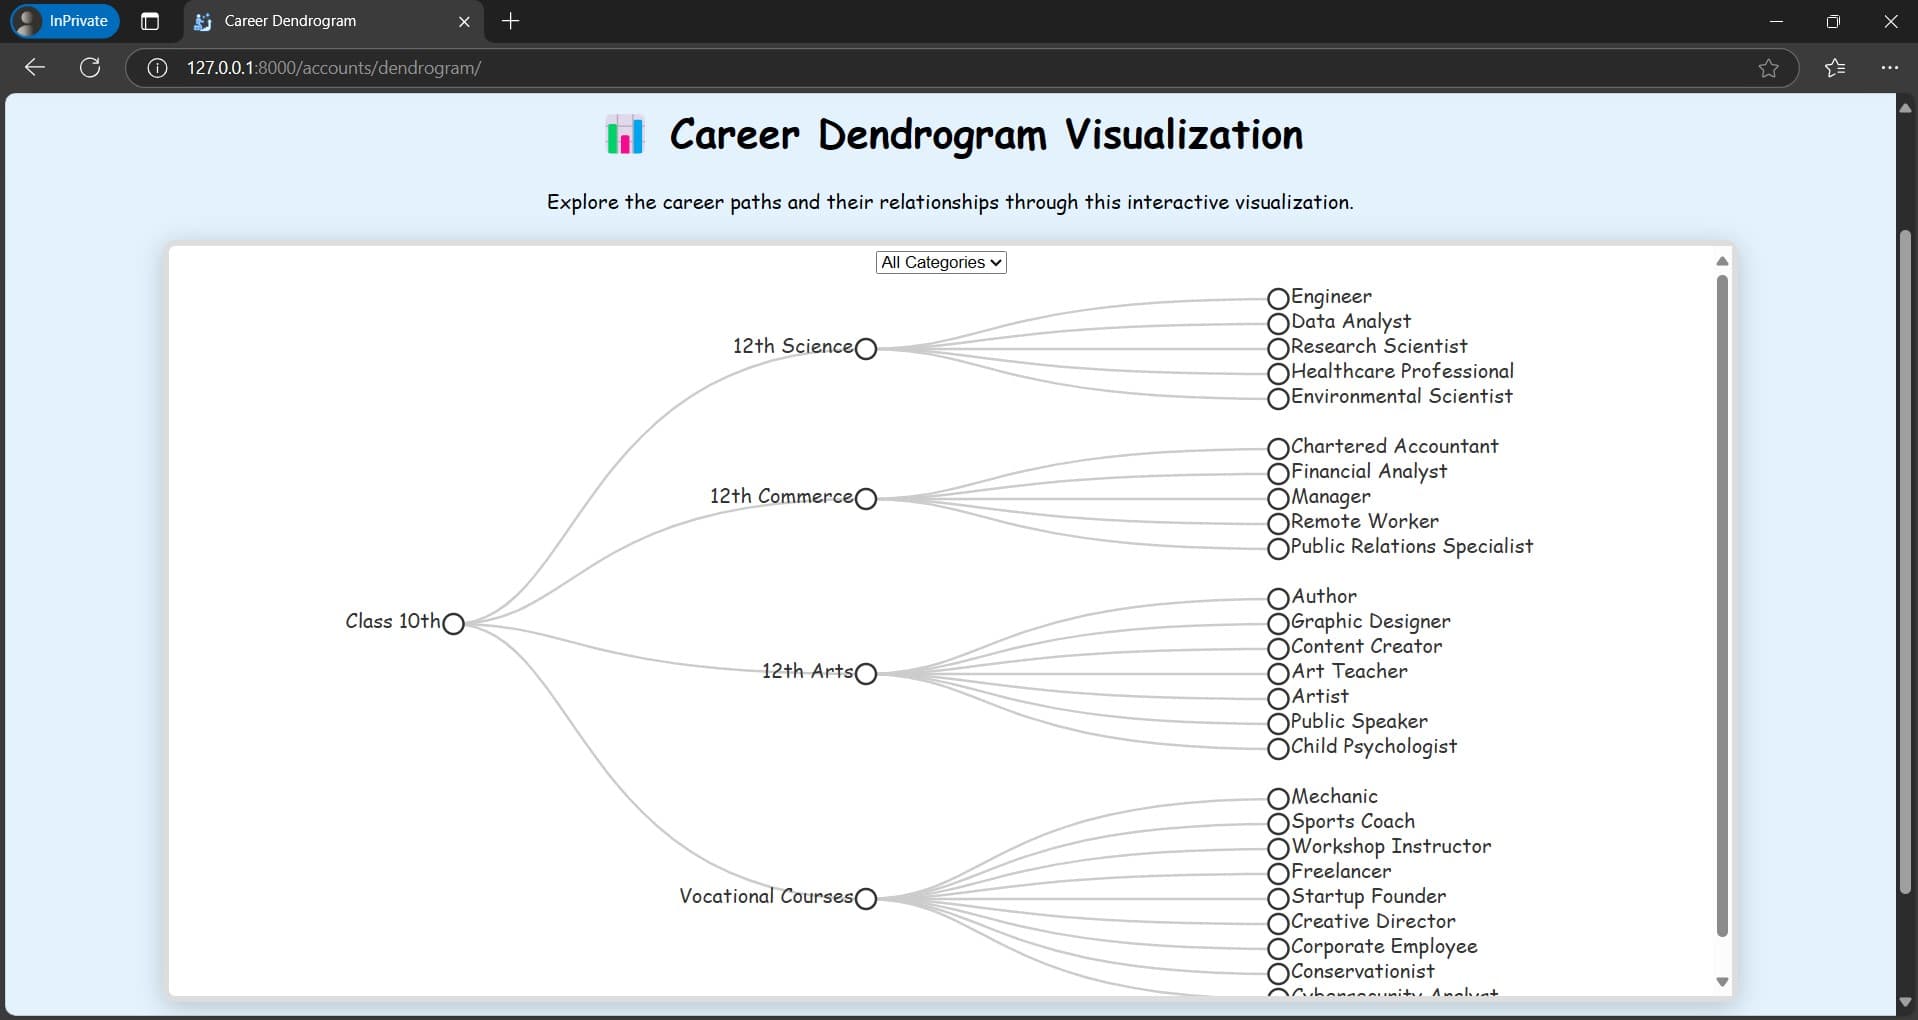Image resolution: width=1918 pixels, height=1020 pixels.
Task: Collapse the Vocational Courses node
Action: (866, 899)
